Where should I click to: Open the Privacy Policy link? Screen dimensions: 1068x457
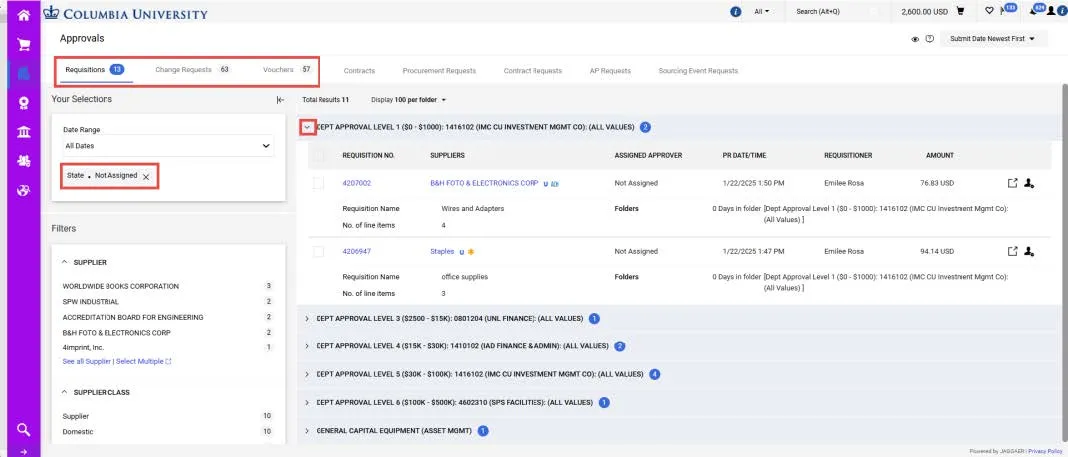pyautogui.click(x=1045, y=452)
